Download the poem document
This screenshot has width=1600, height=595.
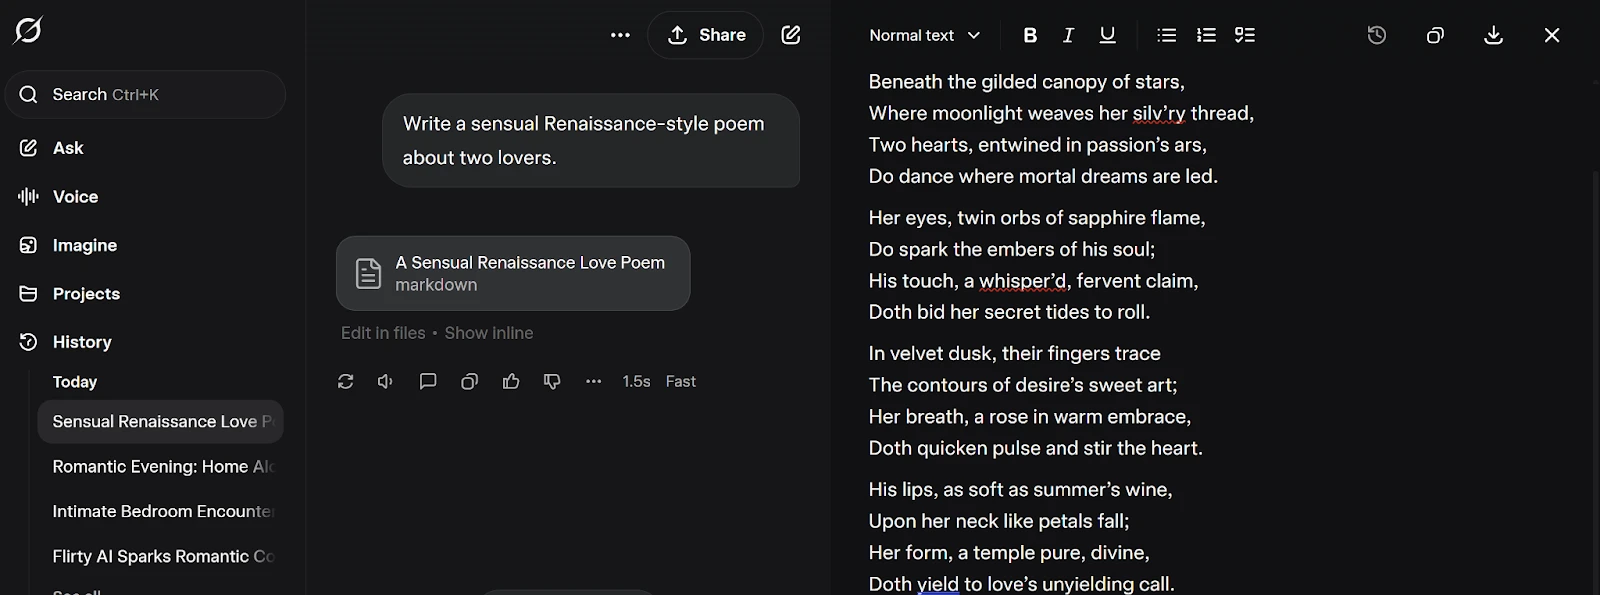pos(1493,35)
